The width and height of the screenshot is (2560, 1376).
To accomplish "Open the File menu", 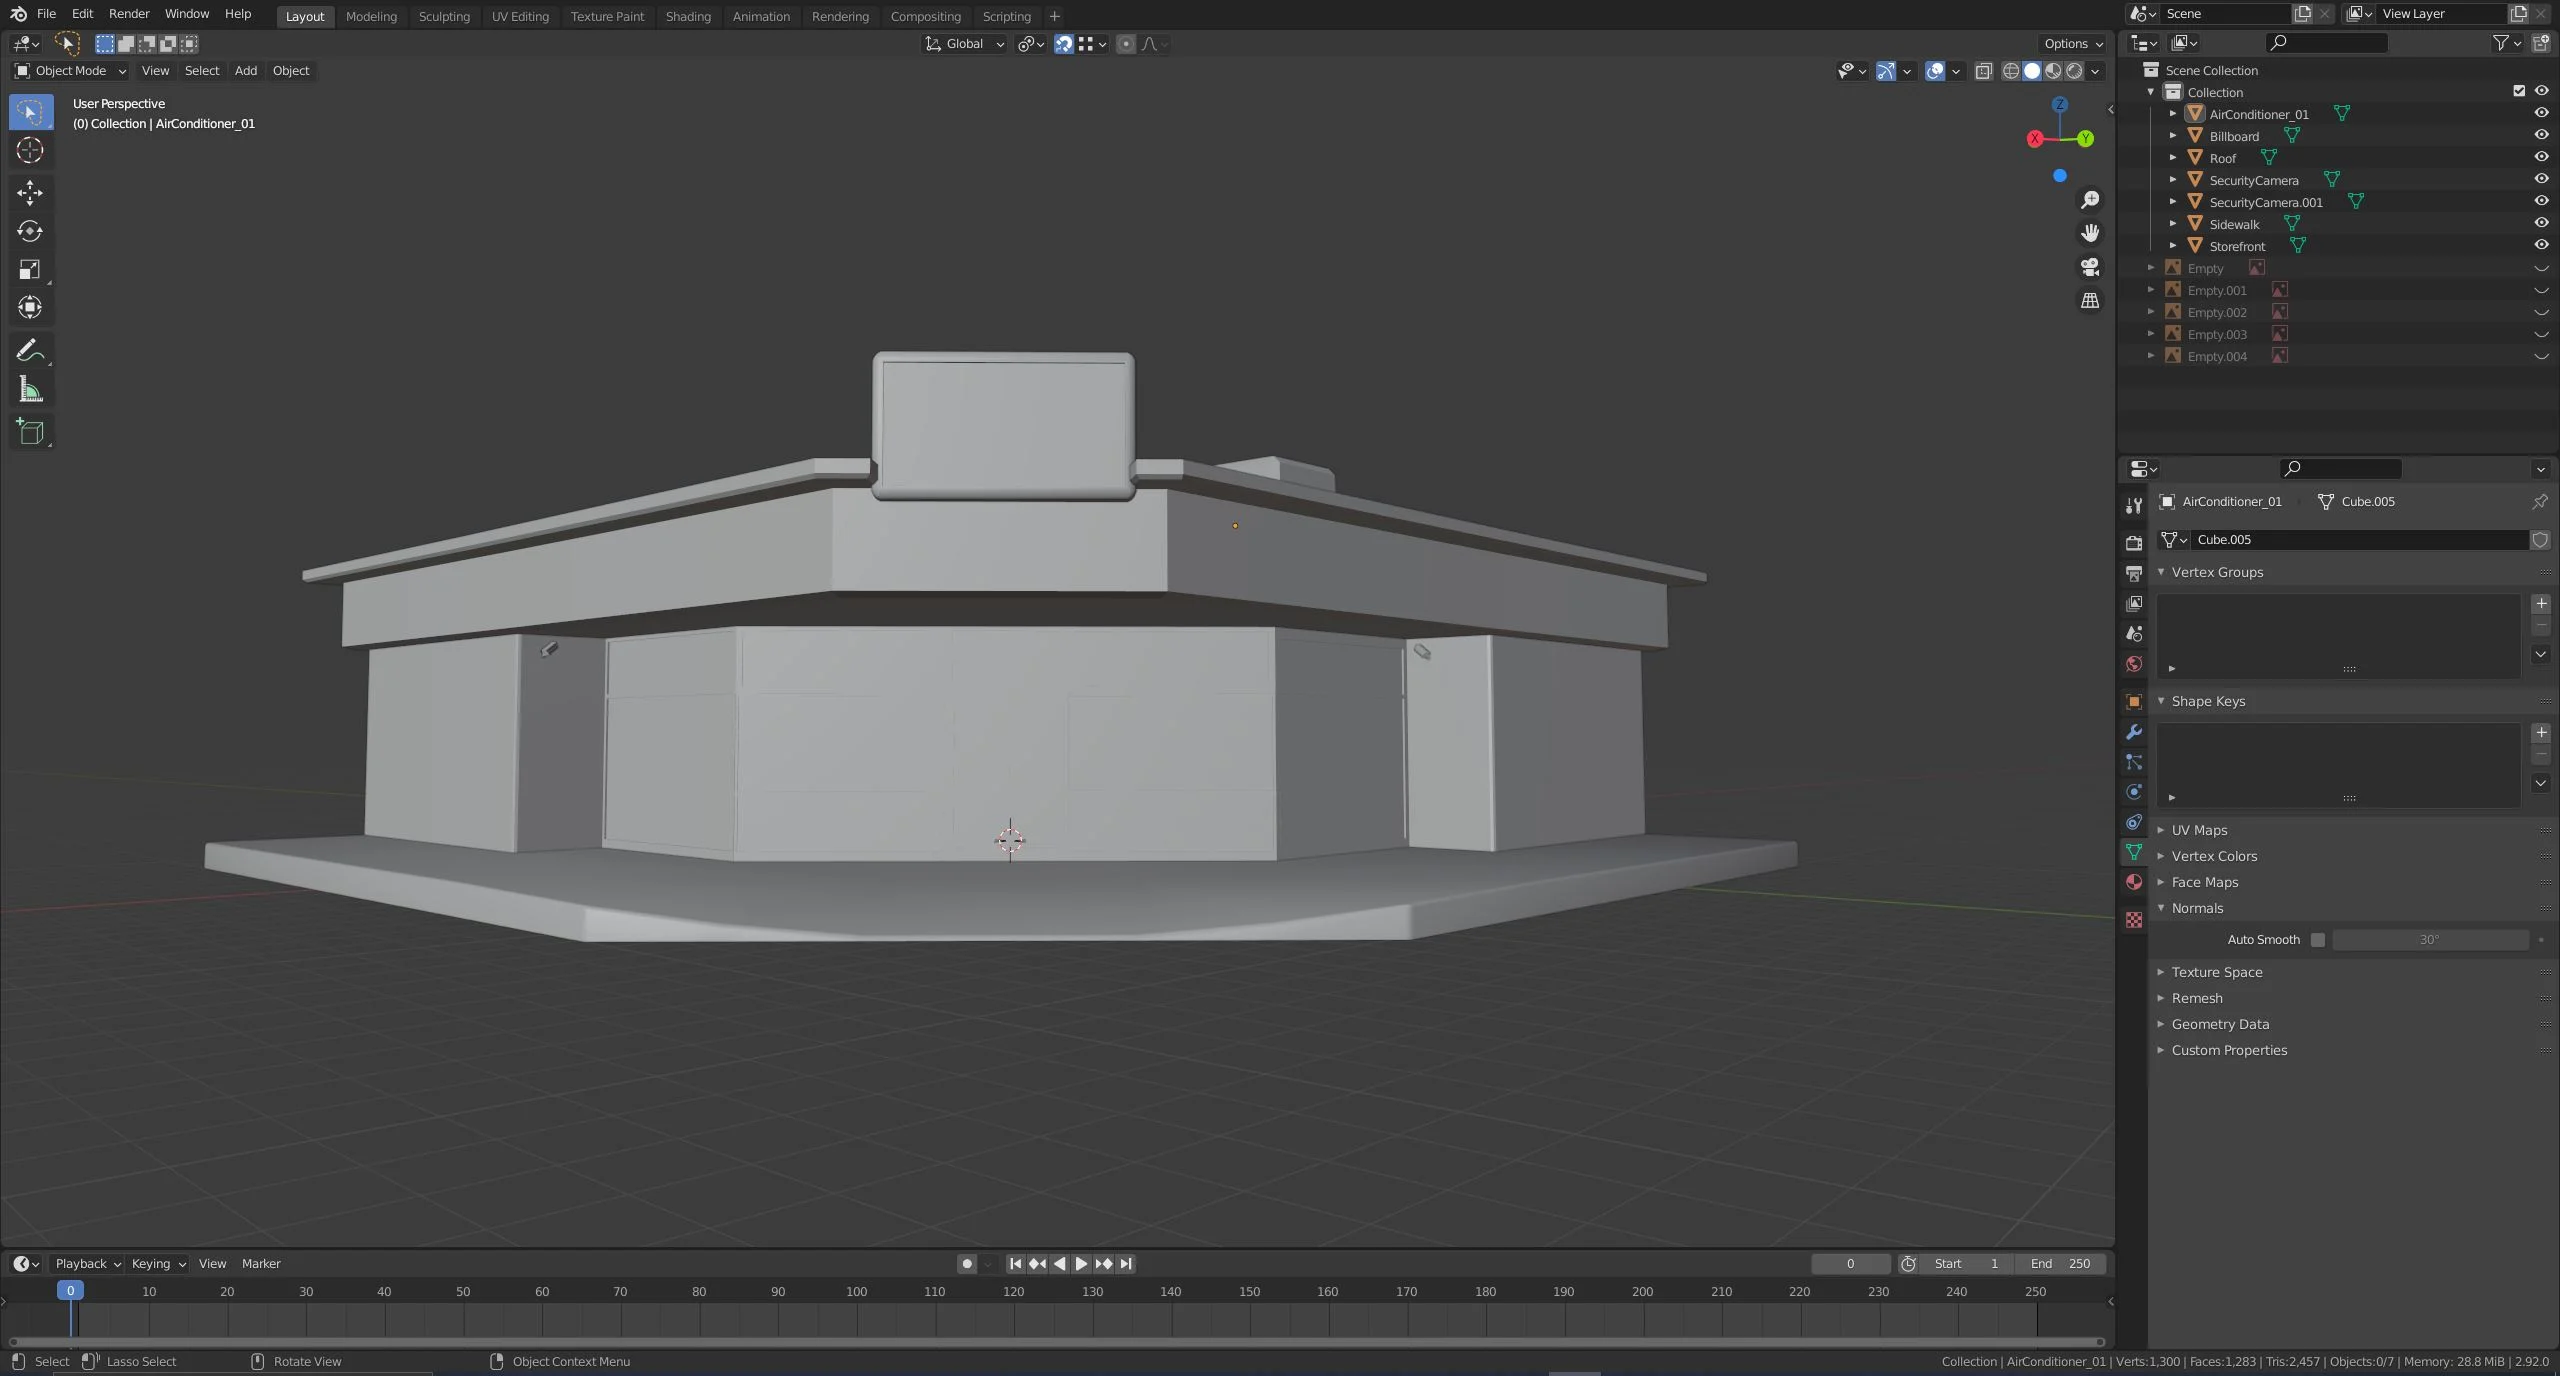I will point(46,14).
